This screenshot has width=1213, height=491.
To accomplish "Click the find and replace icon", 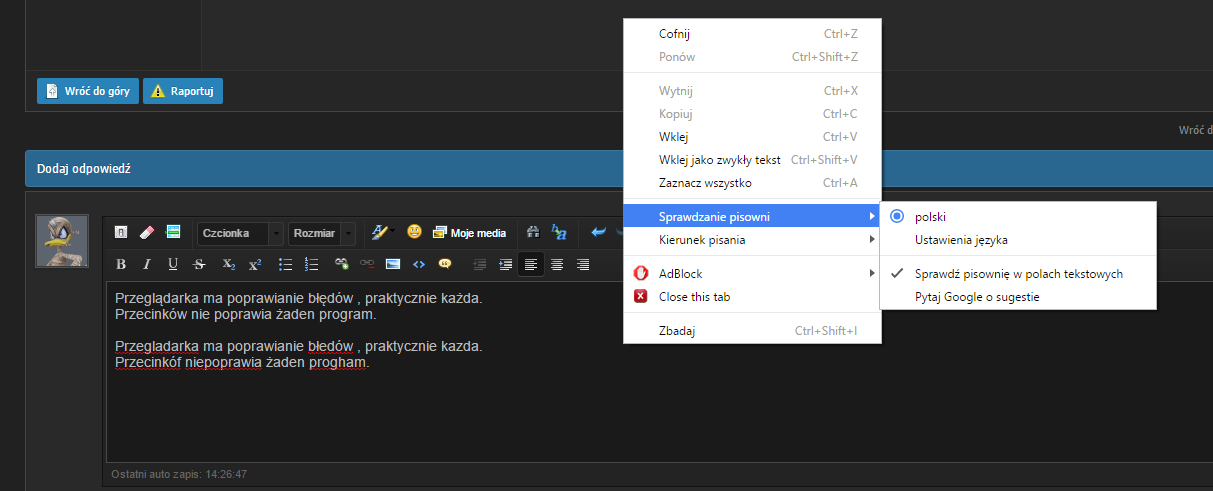I will [559, 232].
